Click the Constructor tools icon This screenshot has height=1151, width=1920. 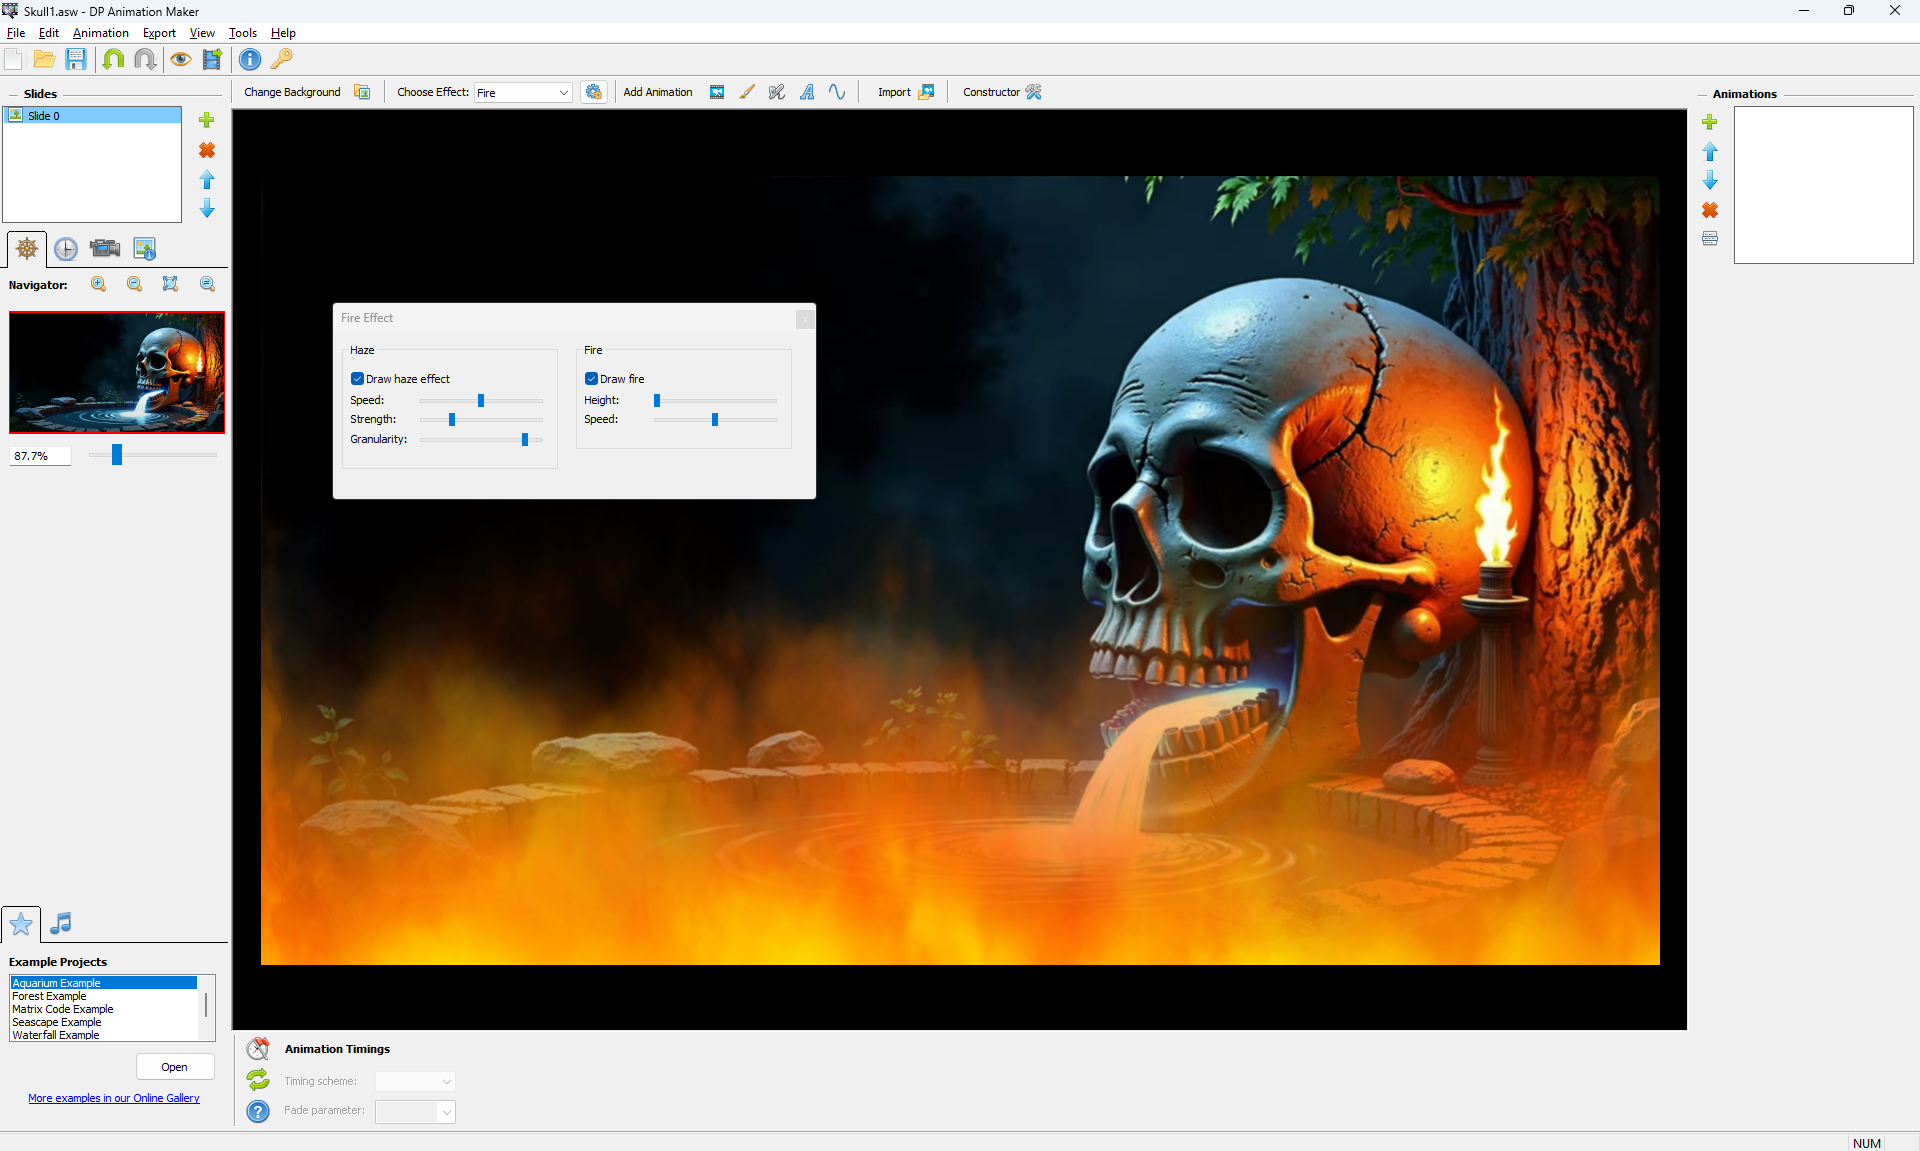1034,92
